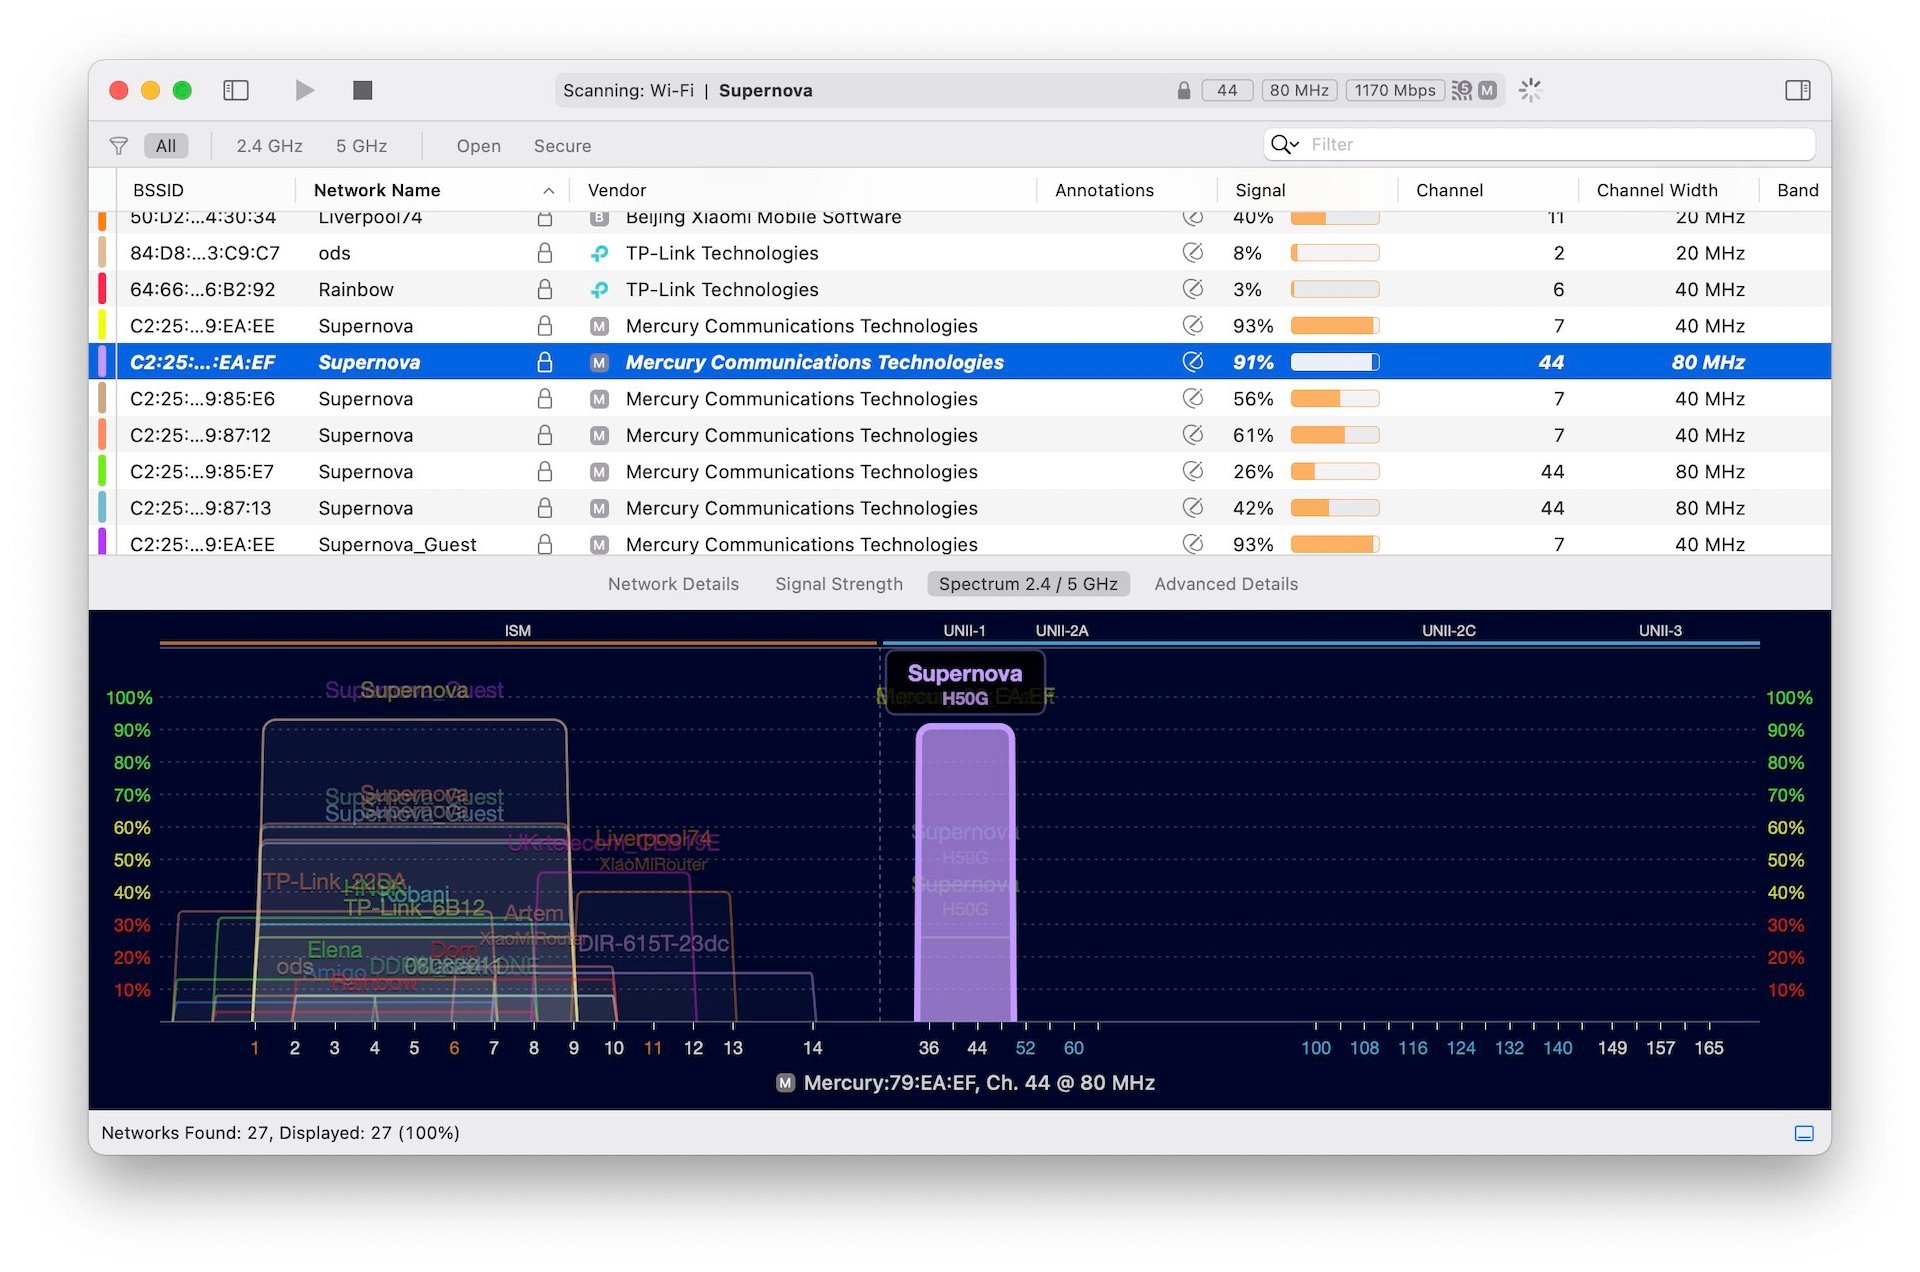Click the 1170 Mbps badge in title bar
1920x1272 pixels.
coord(1395,90)
